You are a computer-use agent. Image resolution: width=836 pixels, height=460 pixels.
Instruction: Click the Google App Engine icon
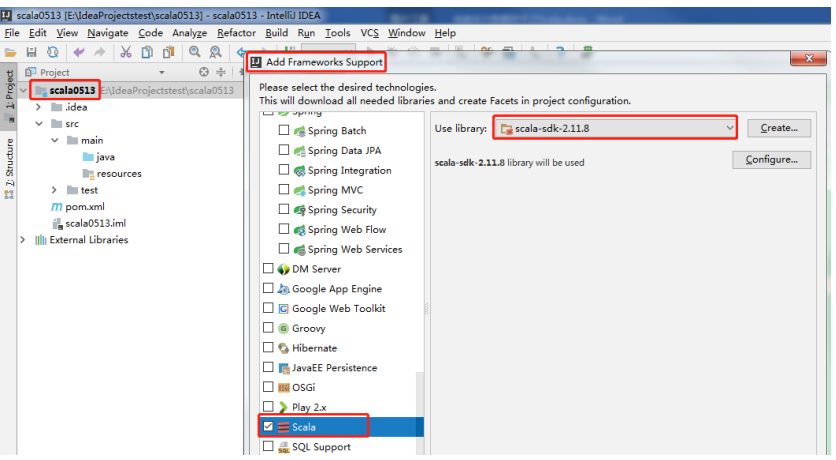284,289
